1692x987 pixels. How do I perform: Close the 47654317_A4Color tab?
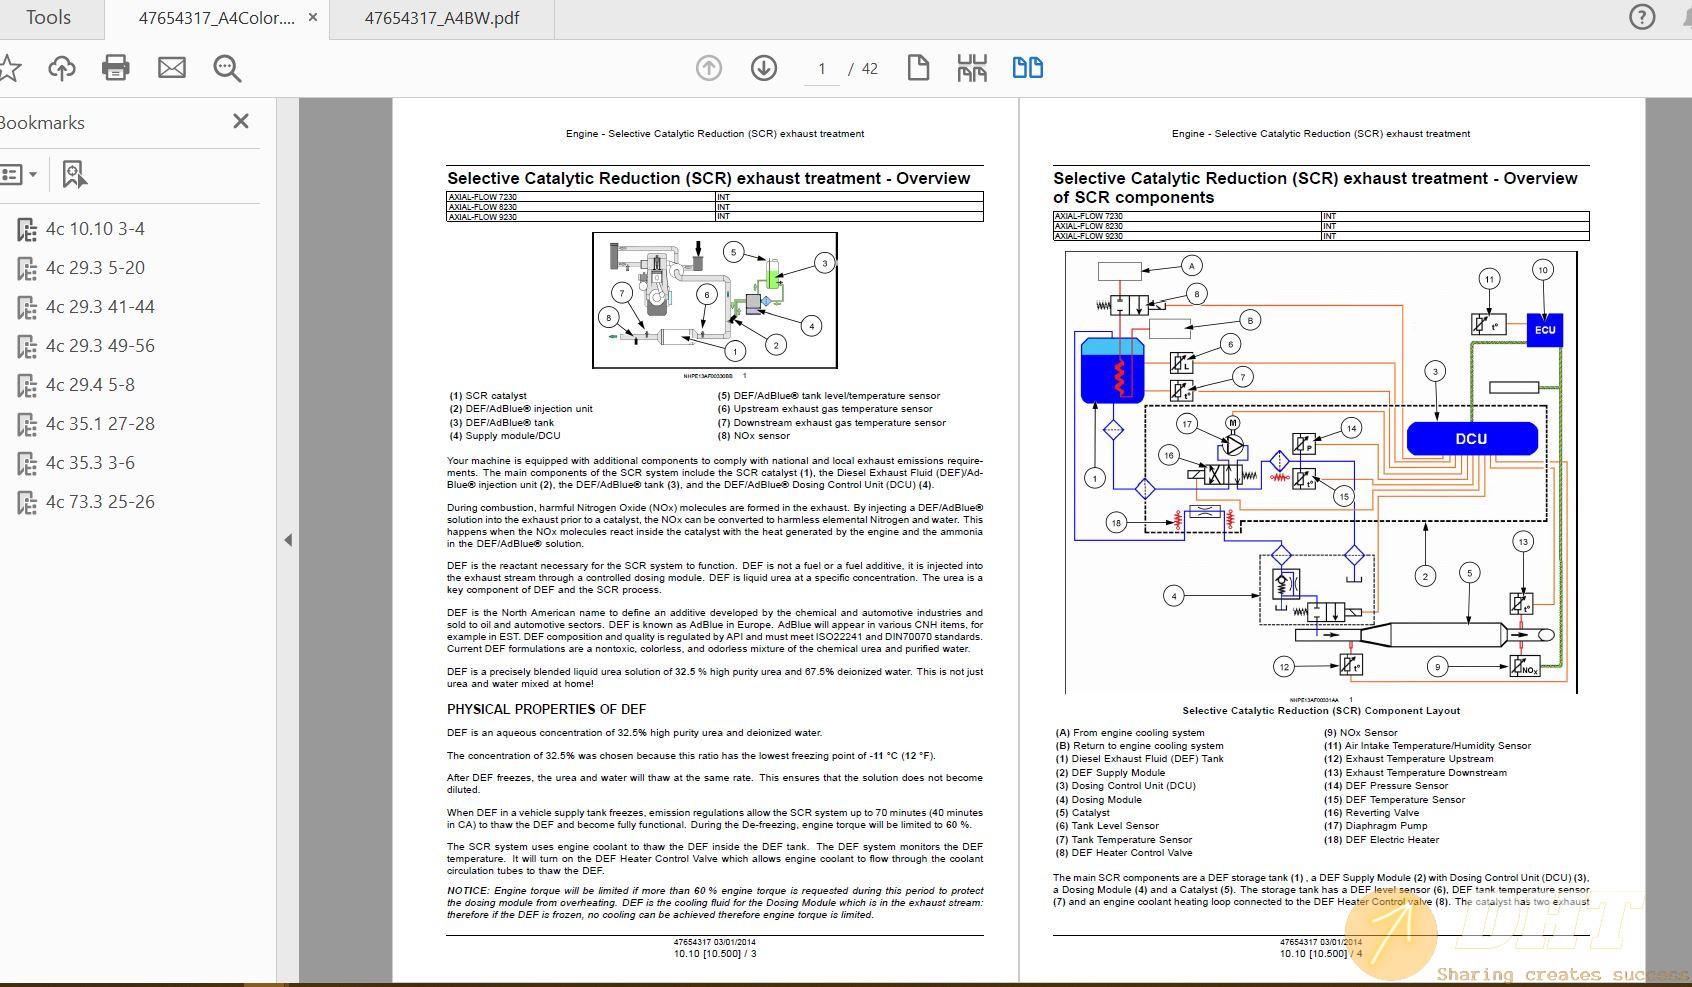coord(313,18)
